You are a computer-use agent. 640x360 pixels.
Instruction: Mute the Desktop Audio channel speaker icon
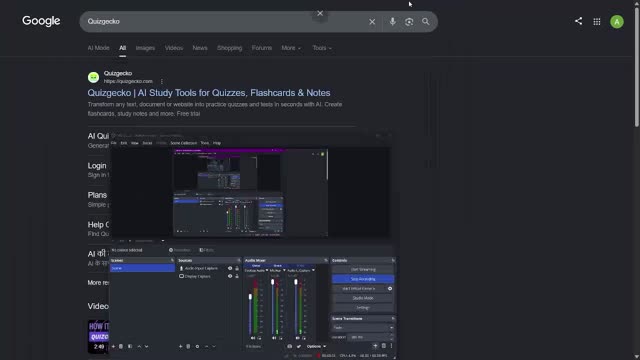pos(253,338)
